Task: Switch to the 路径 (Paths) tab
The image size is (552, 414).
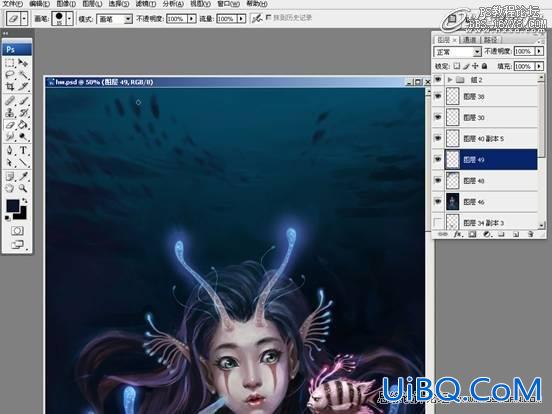Action: pyautogui.click(x=490, y=40)
